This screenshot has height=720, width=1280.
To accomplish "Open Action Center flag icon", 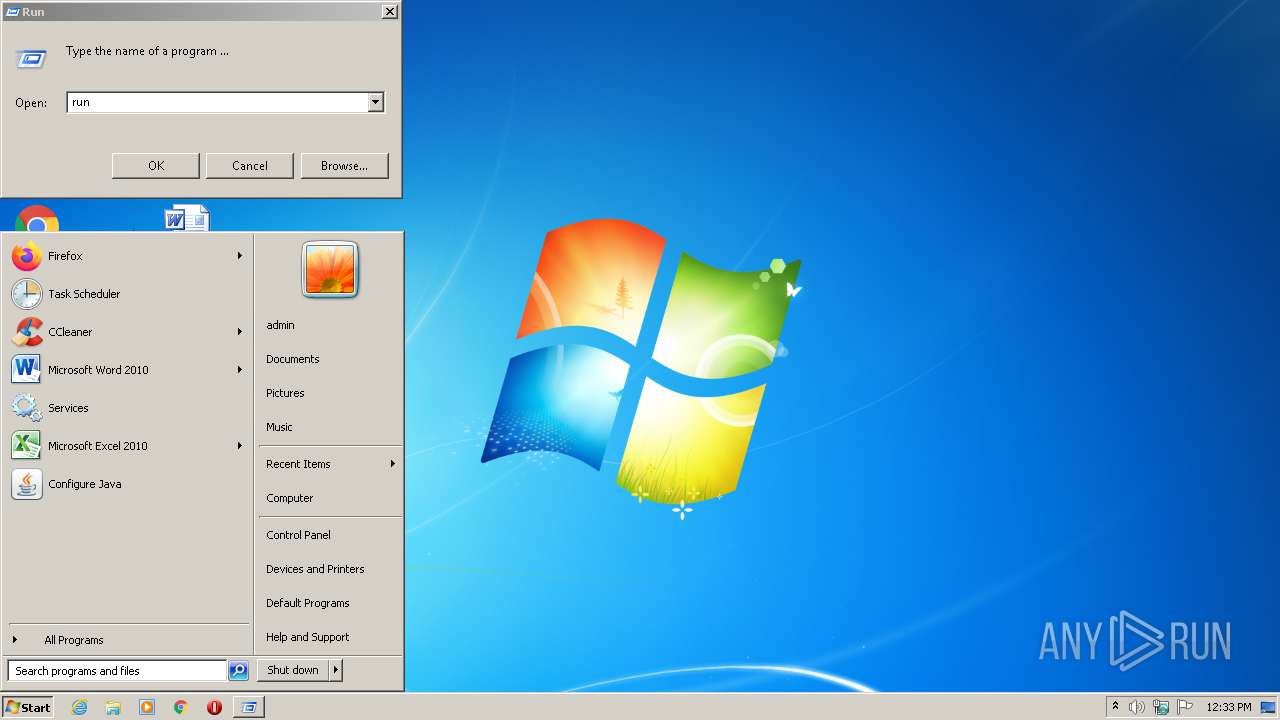I will (x=1185, y=707).
